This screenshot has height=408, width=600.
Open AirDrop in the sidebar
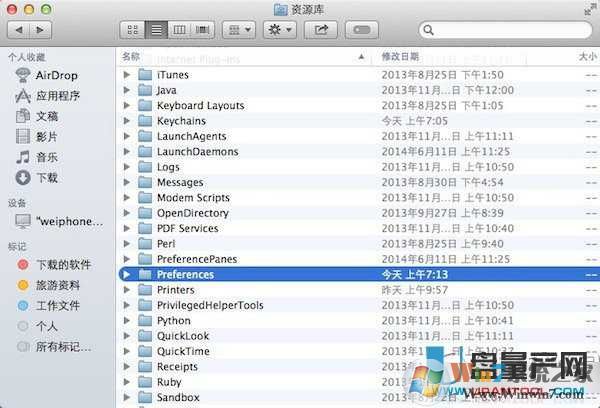point(47,75)
